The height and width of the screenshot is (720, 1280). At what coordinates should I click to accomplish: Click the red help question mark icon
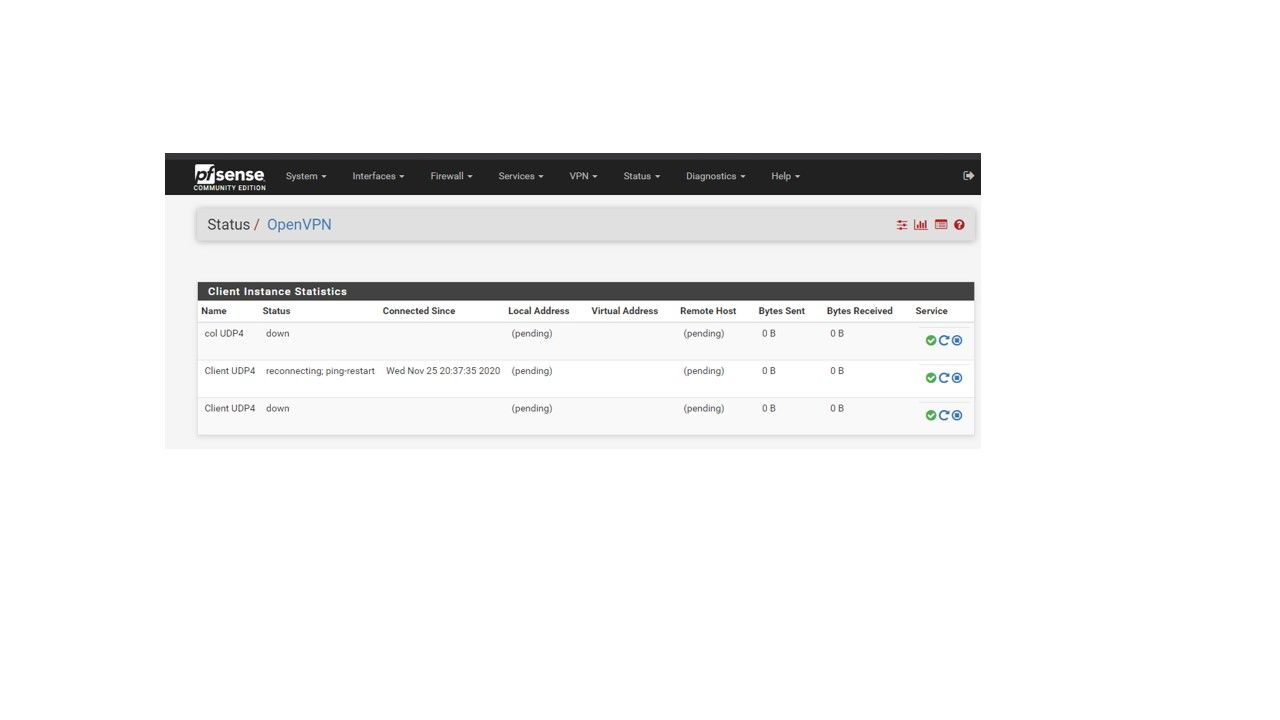tap(960, 225)
